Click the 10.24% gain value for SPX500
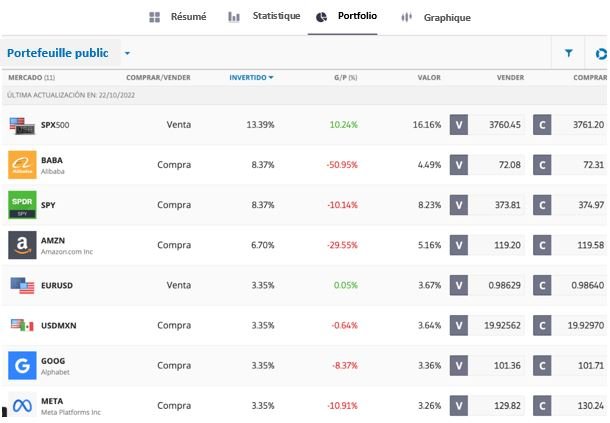The height and width of the screenshot is (423, 610). [344, 125]
